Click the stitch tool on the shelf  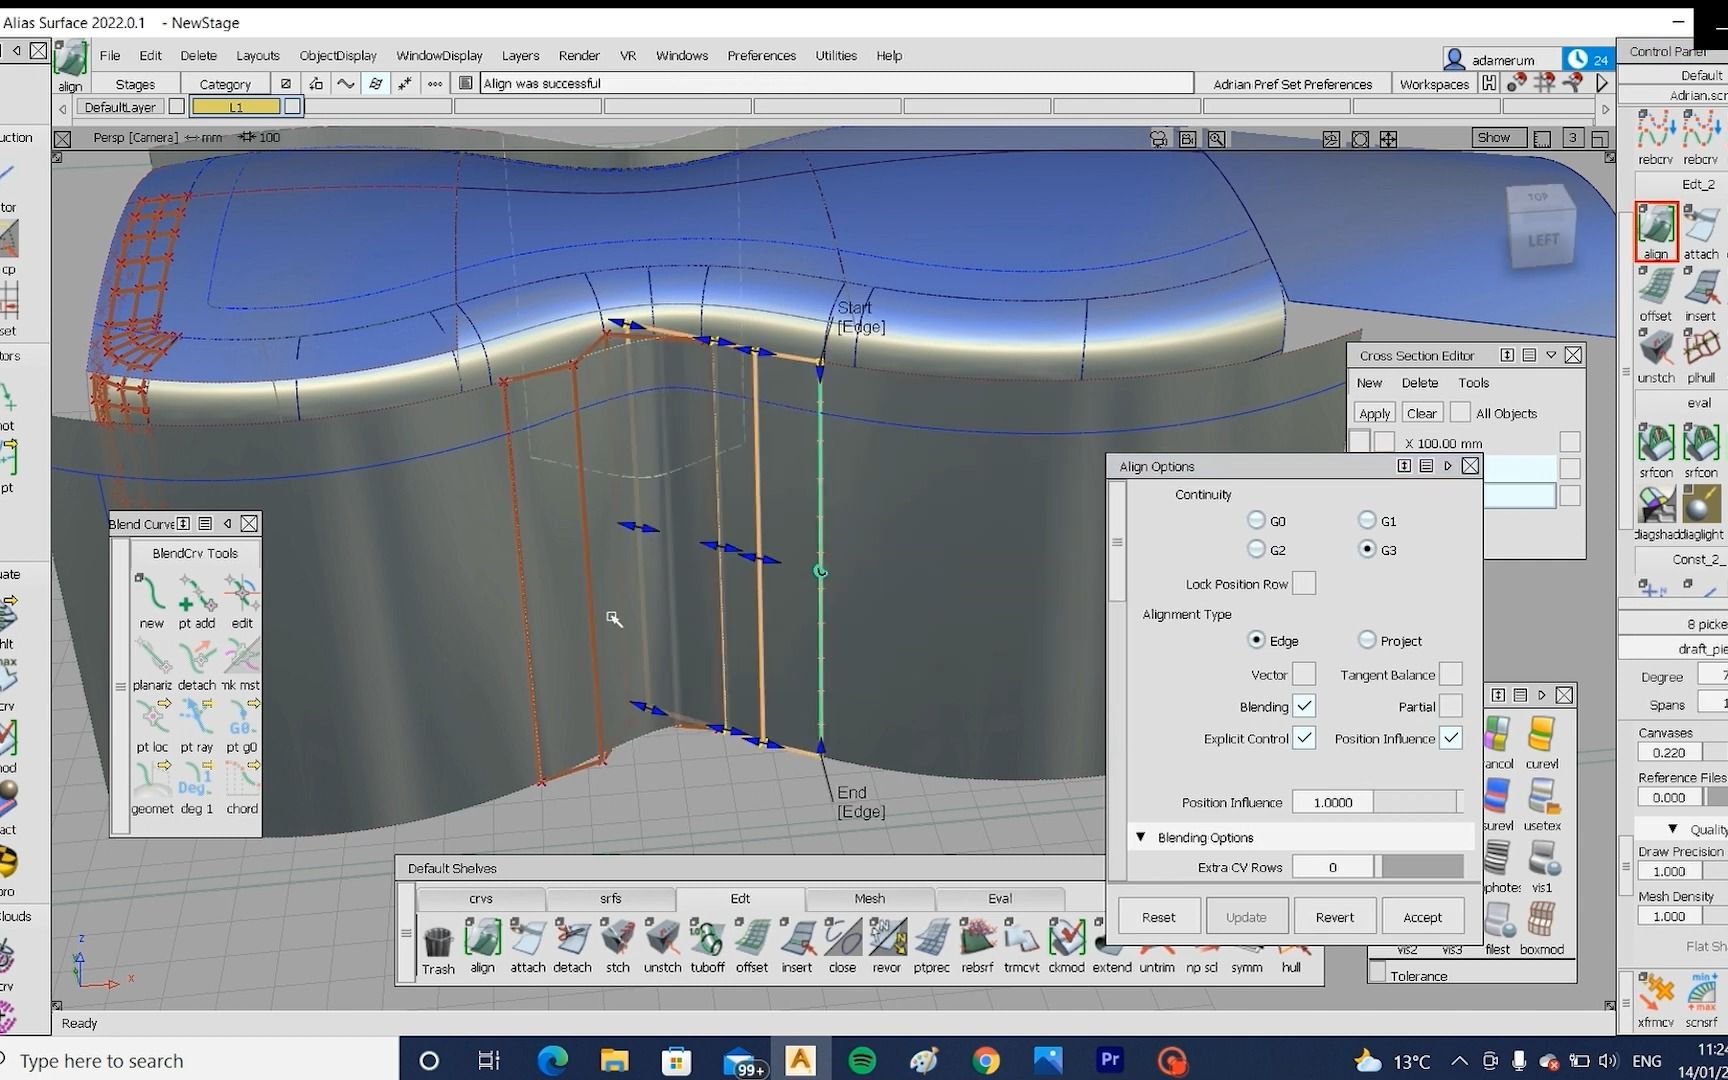[617, 940]
